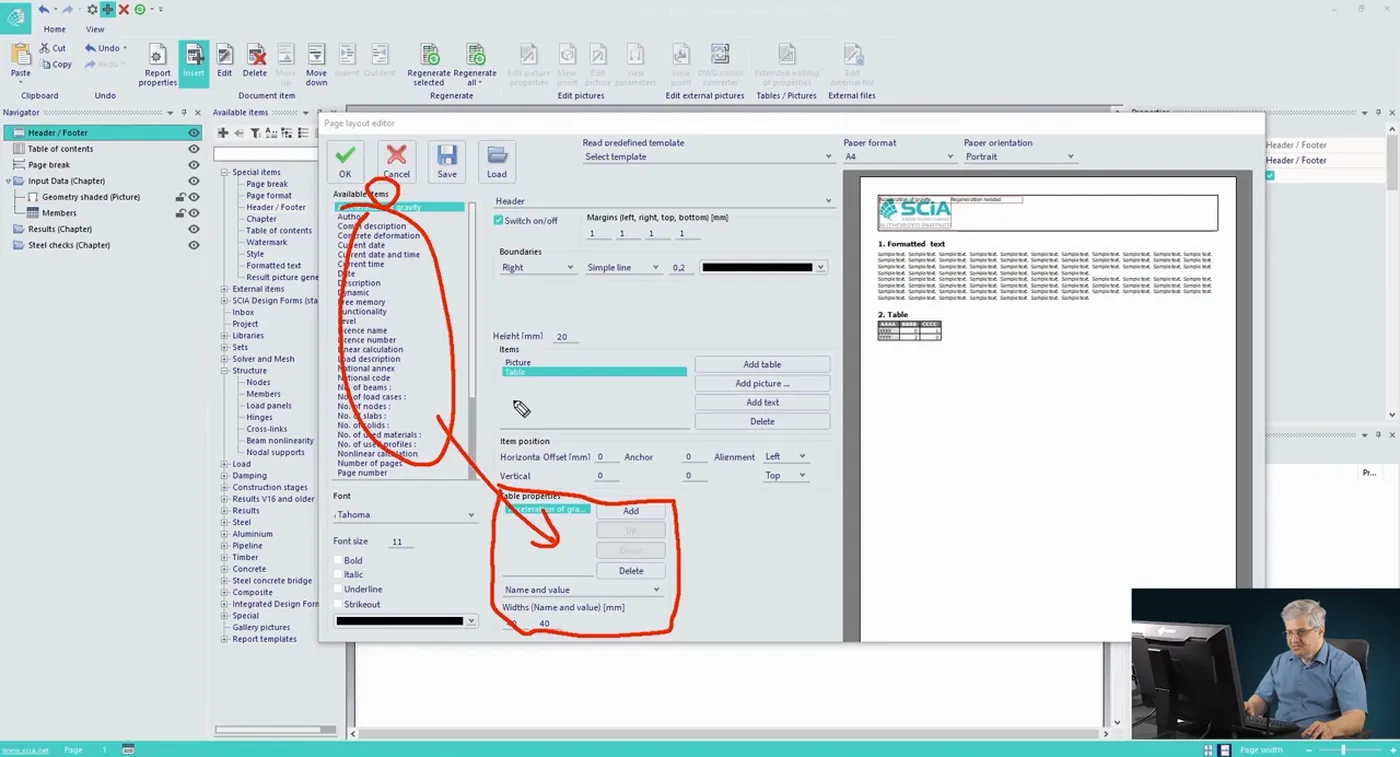Screen dimensions: 1400x757
Task: Open the Simple line style dropdown
Action: pyautogui.click(x=623, y=268)
